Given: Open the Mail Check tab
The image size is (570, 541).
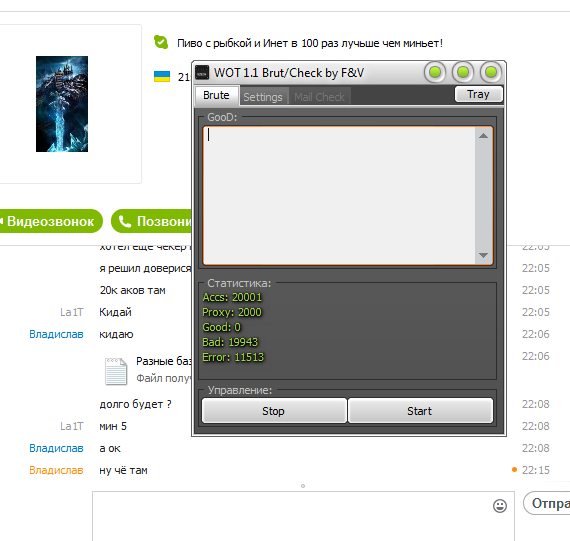Looking at the screenshot, I should click(319, 97).
